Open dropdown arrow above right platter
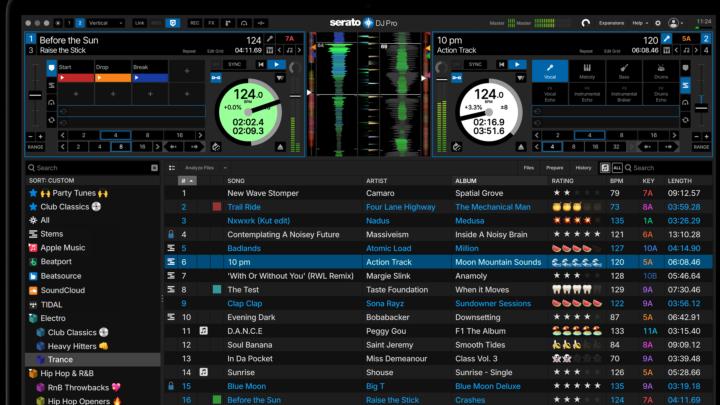 tap(520, 78)
